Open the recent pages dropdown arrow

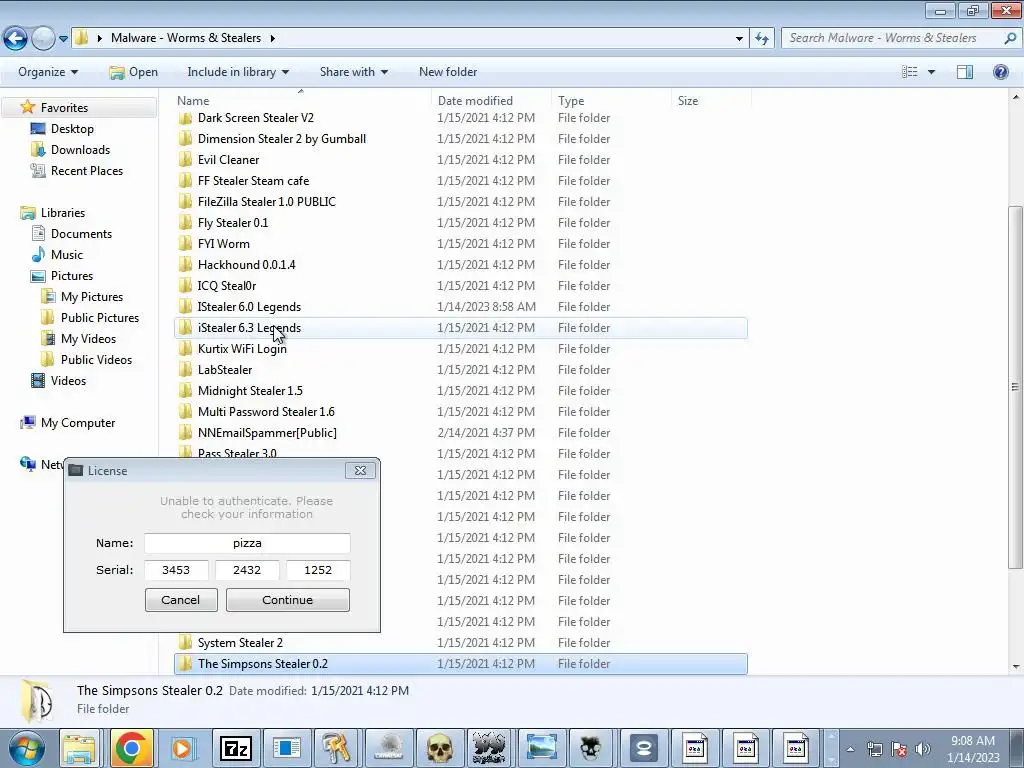pyautogui.click(x=63, y=39)
